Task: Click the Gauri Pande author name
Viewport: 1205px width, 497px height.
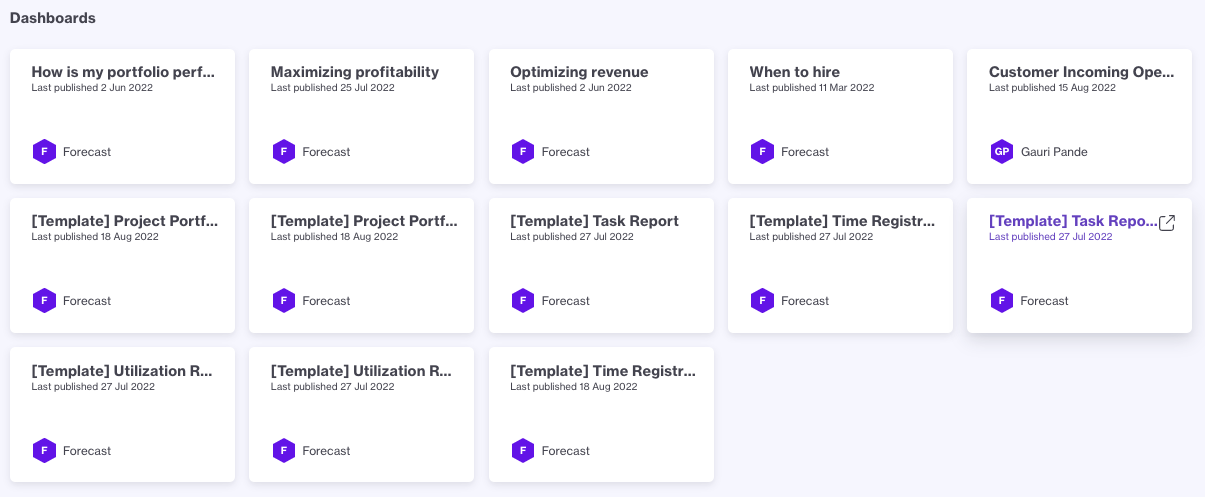Action: coord(1054,152)
